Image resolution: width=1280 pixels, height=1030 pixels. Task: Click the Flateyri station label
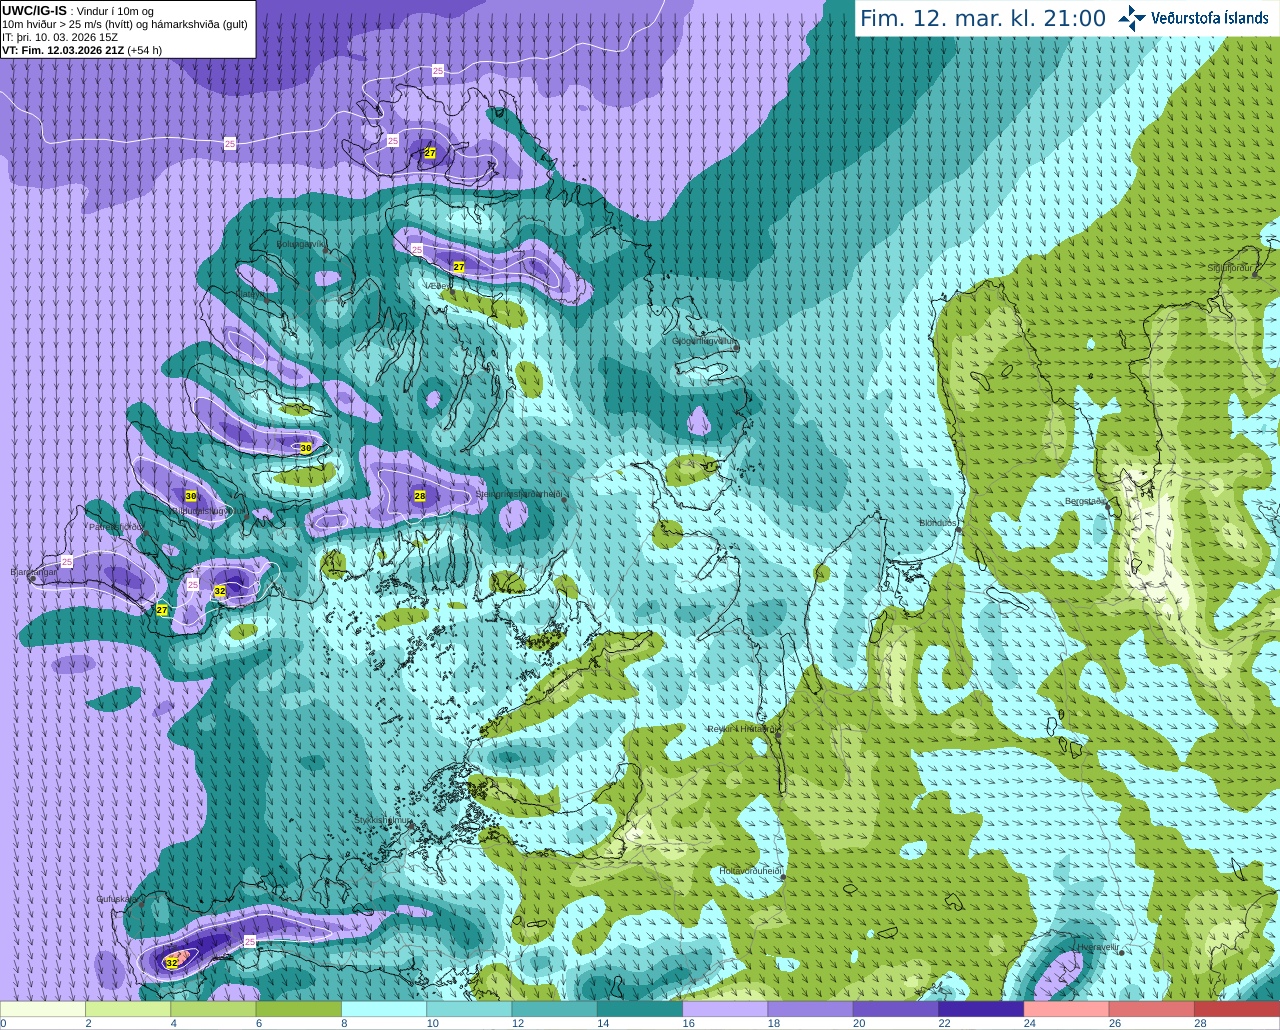pyautogui.click(x=252, y=294)
